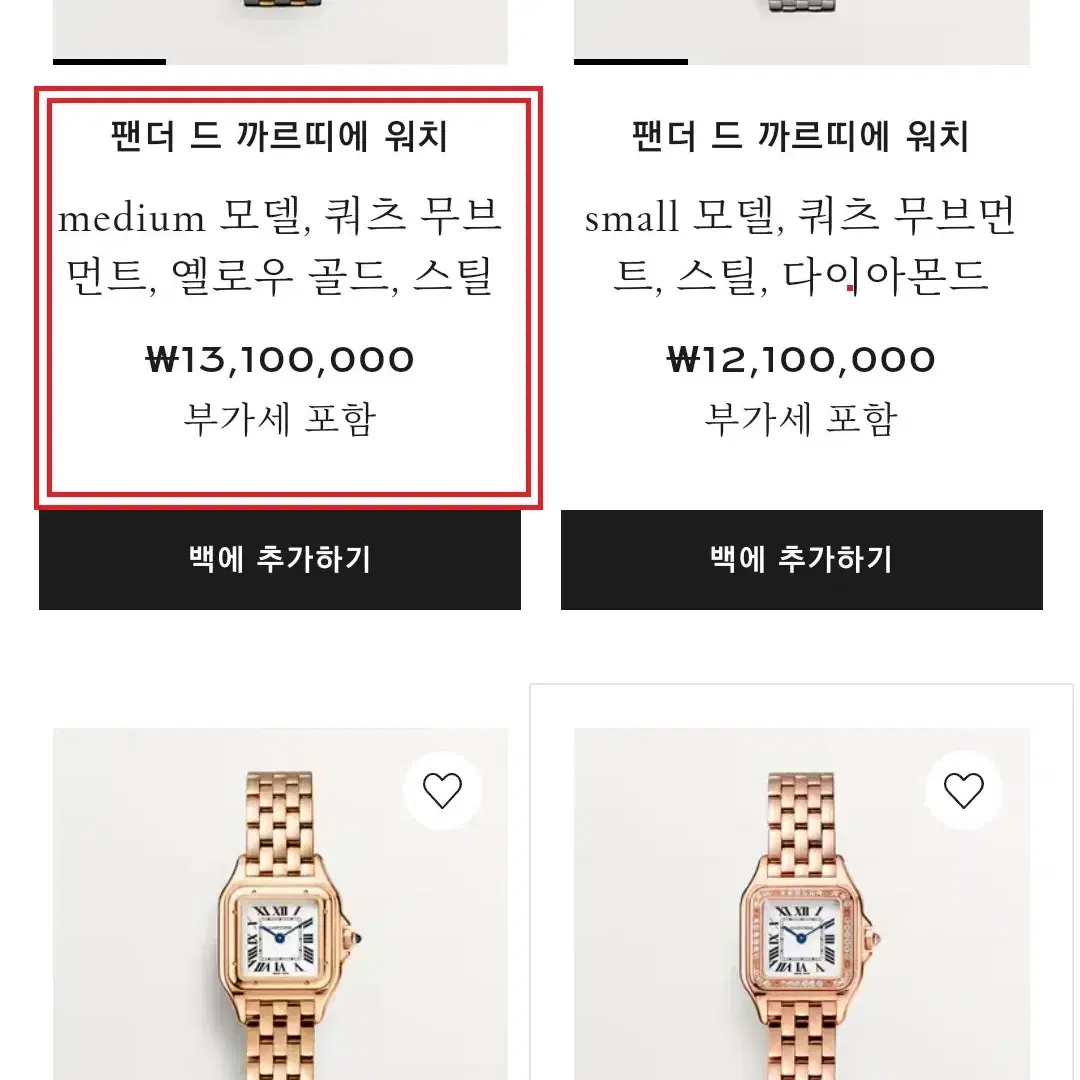The height and width of the screenshot is (1080, 1080).
Task: Open the small 팬더 드 까르띠에 워치 title
Action: 801,136
